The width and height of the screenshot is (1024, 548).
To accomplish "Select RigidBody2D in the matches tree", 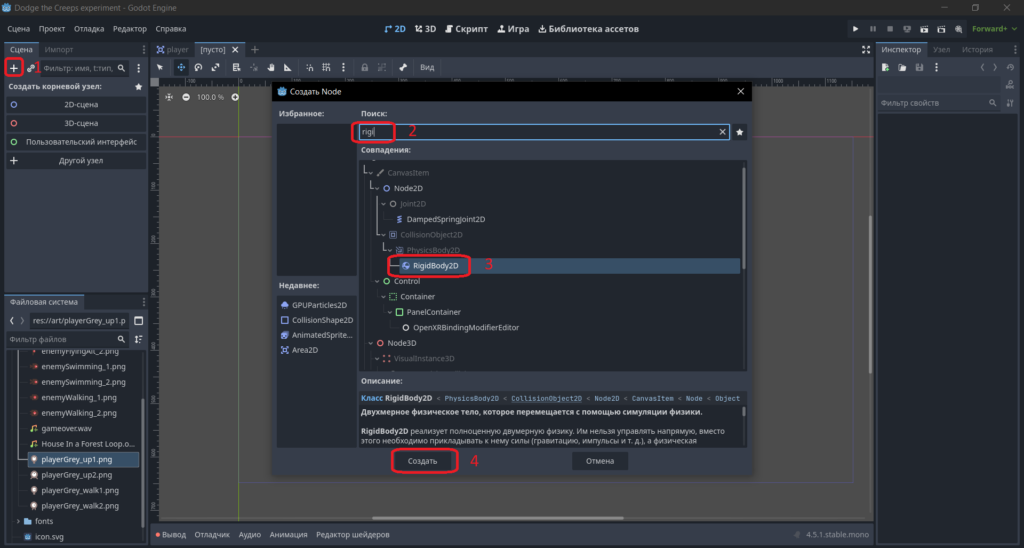I will click(436, 266).
